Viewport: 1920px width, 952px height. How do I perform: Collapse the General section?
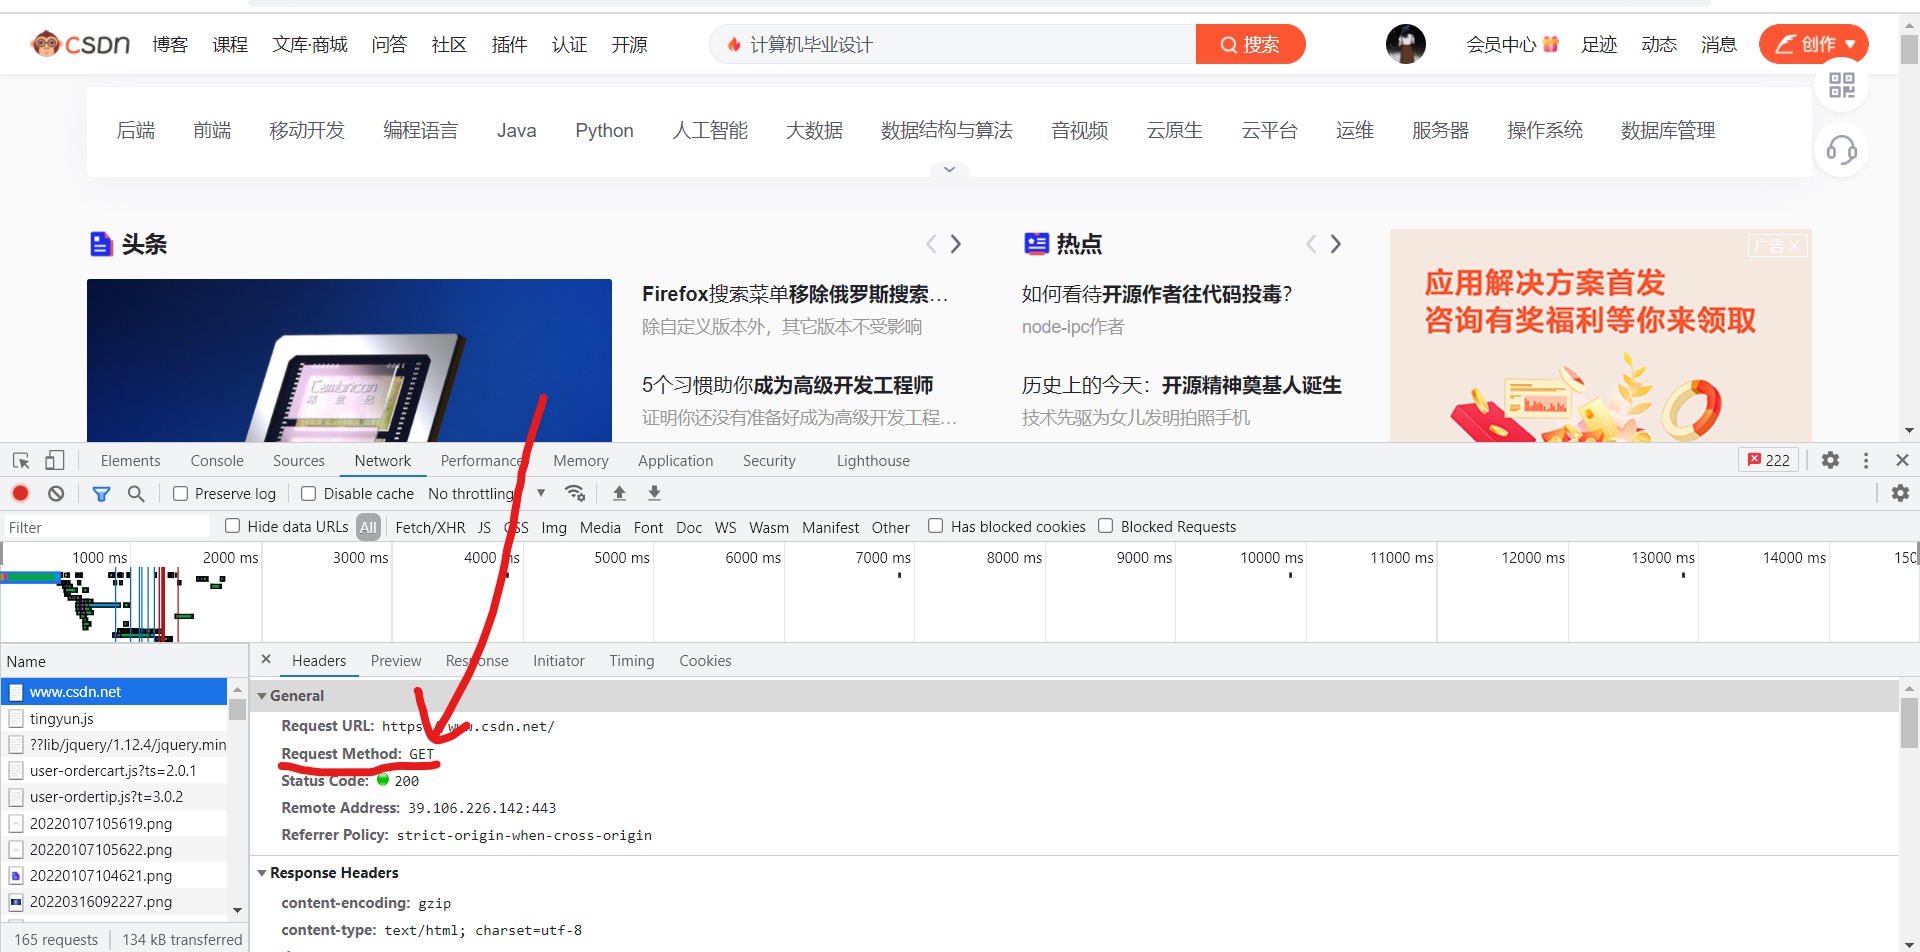click(262, 696)
